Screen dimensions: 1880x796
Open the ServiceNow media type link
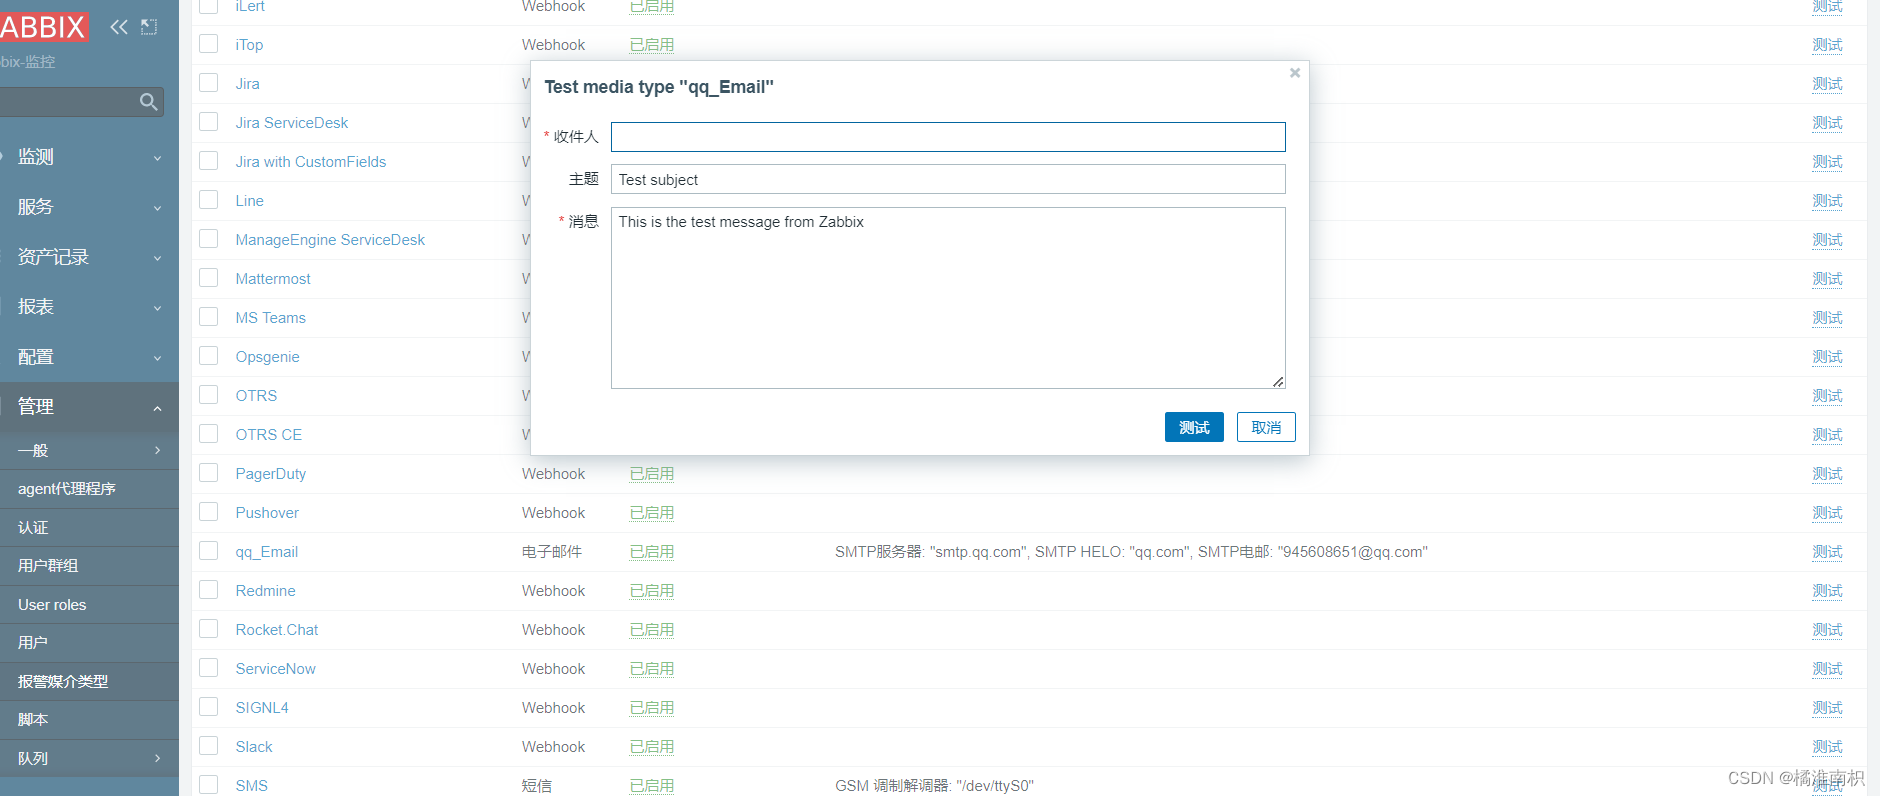pyautogui.click(x=276, y=669)
